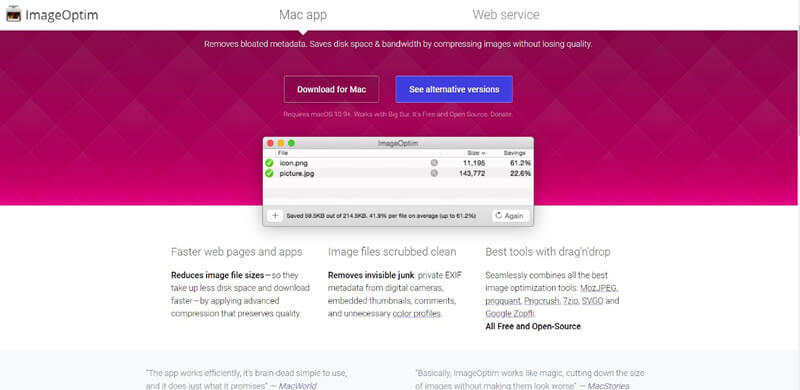Click the 22.6% savings value
Screen dimensions: 800x390
pyautogui.click(x=520, y=174)
